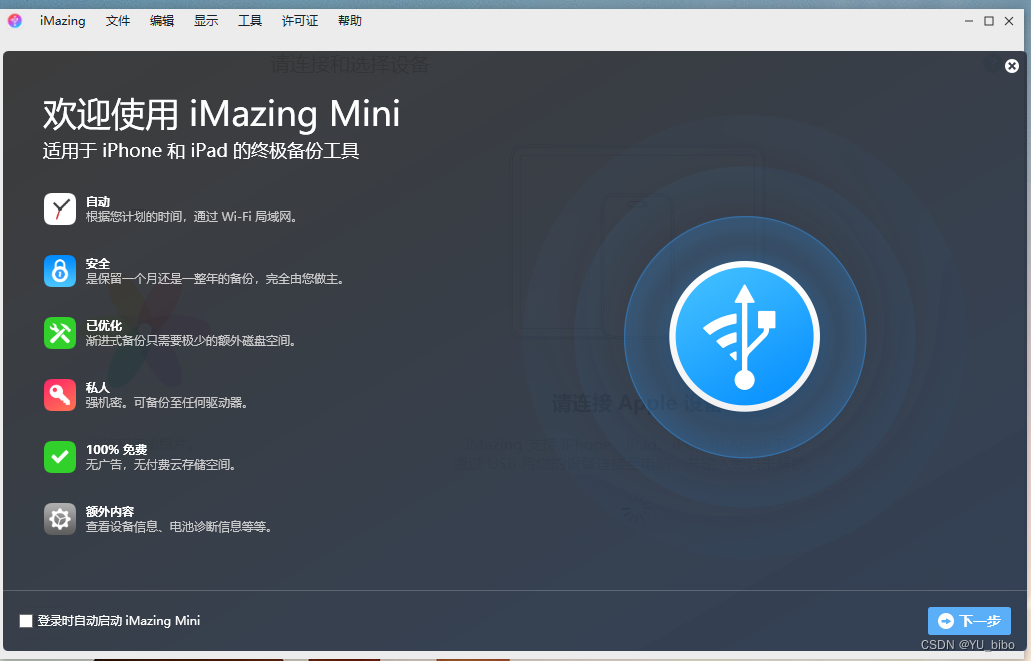Image resolution: width=1031 pixels, height=661 pixels.
Task: Minimize the iMazing window
Action: [x=969, y=21]
